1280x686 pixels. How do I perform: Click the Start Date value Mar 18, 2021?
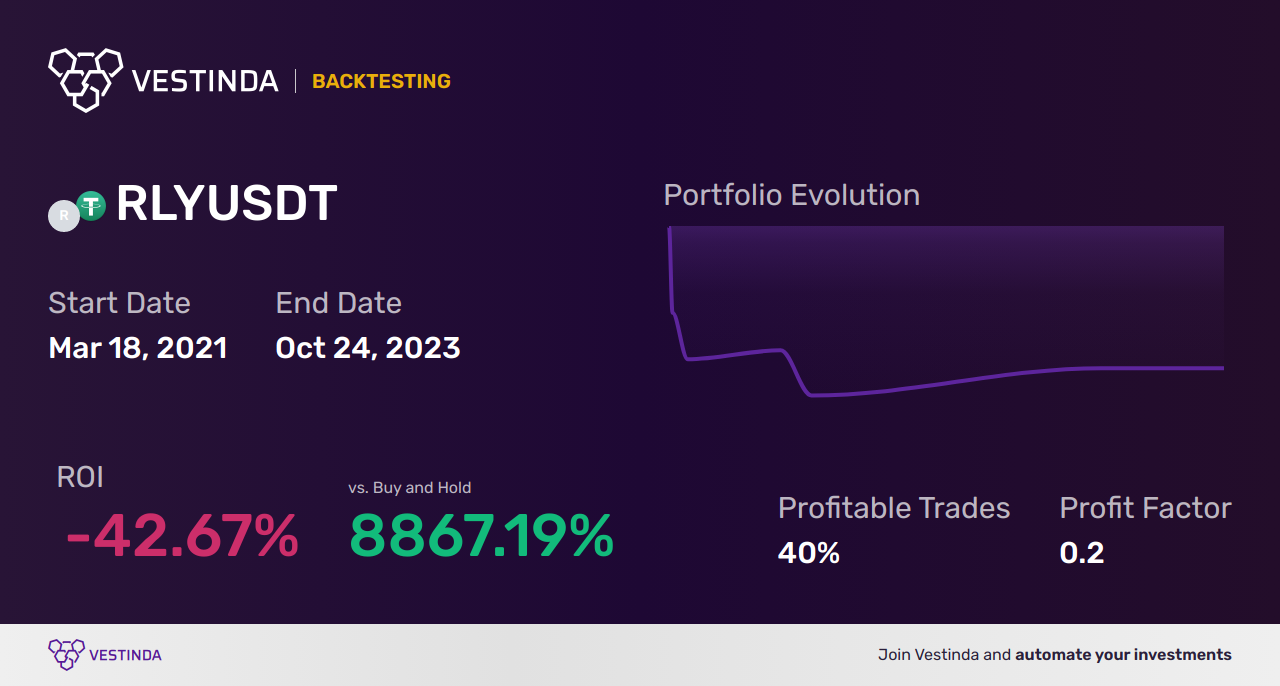point(138,348)
